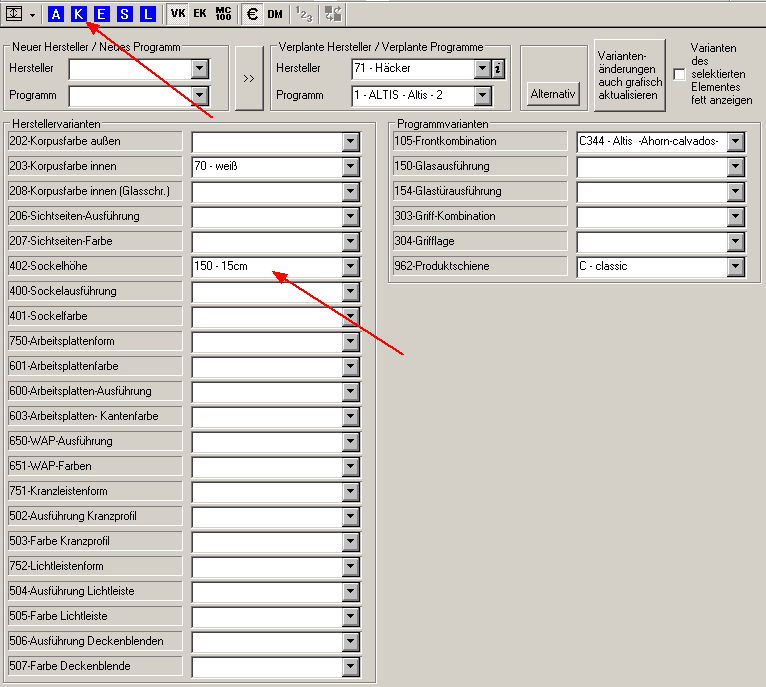Click the 203-Korpusfarbe innen field

point(266,166)
